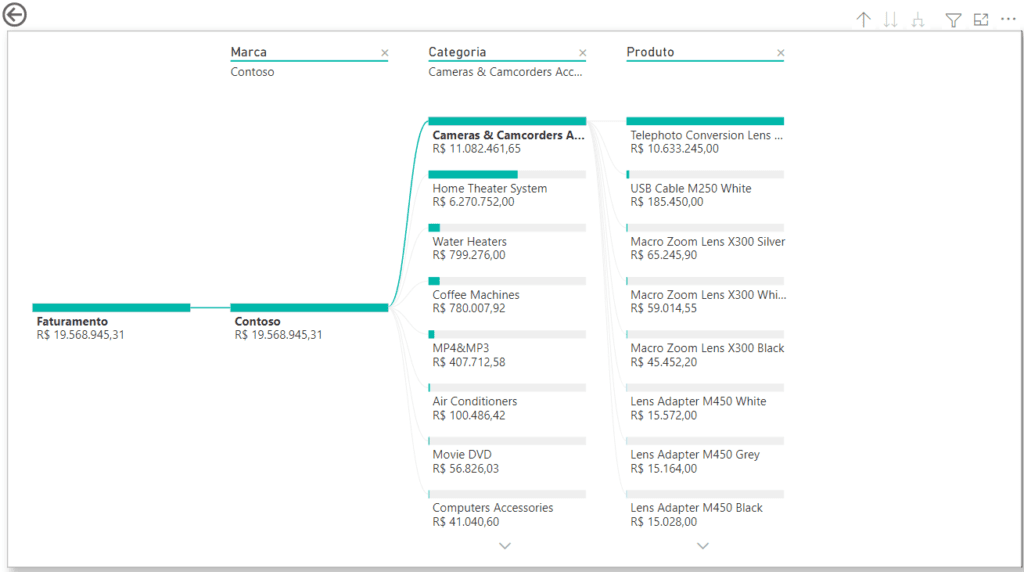Select the Movie DVD node
1024x572 pixels.
point(507,456)
